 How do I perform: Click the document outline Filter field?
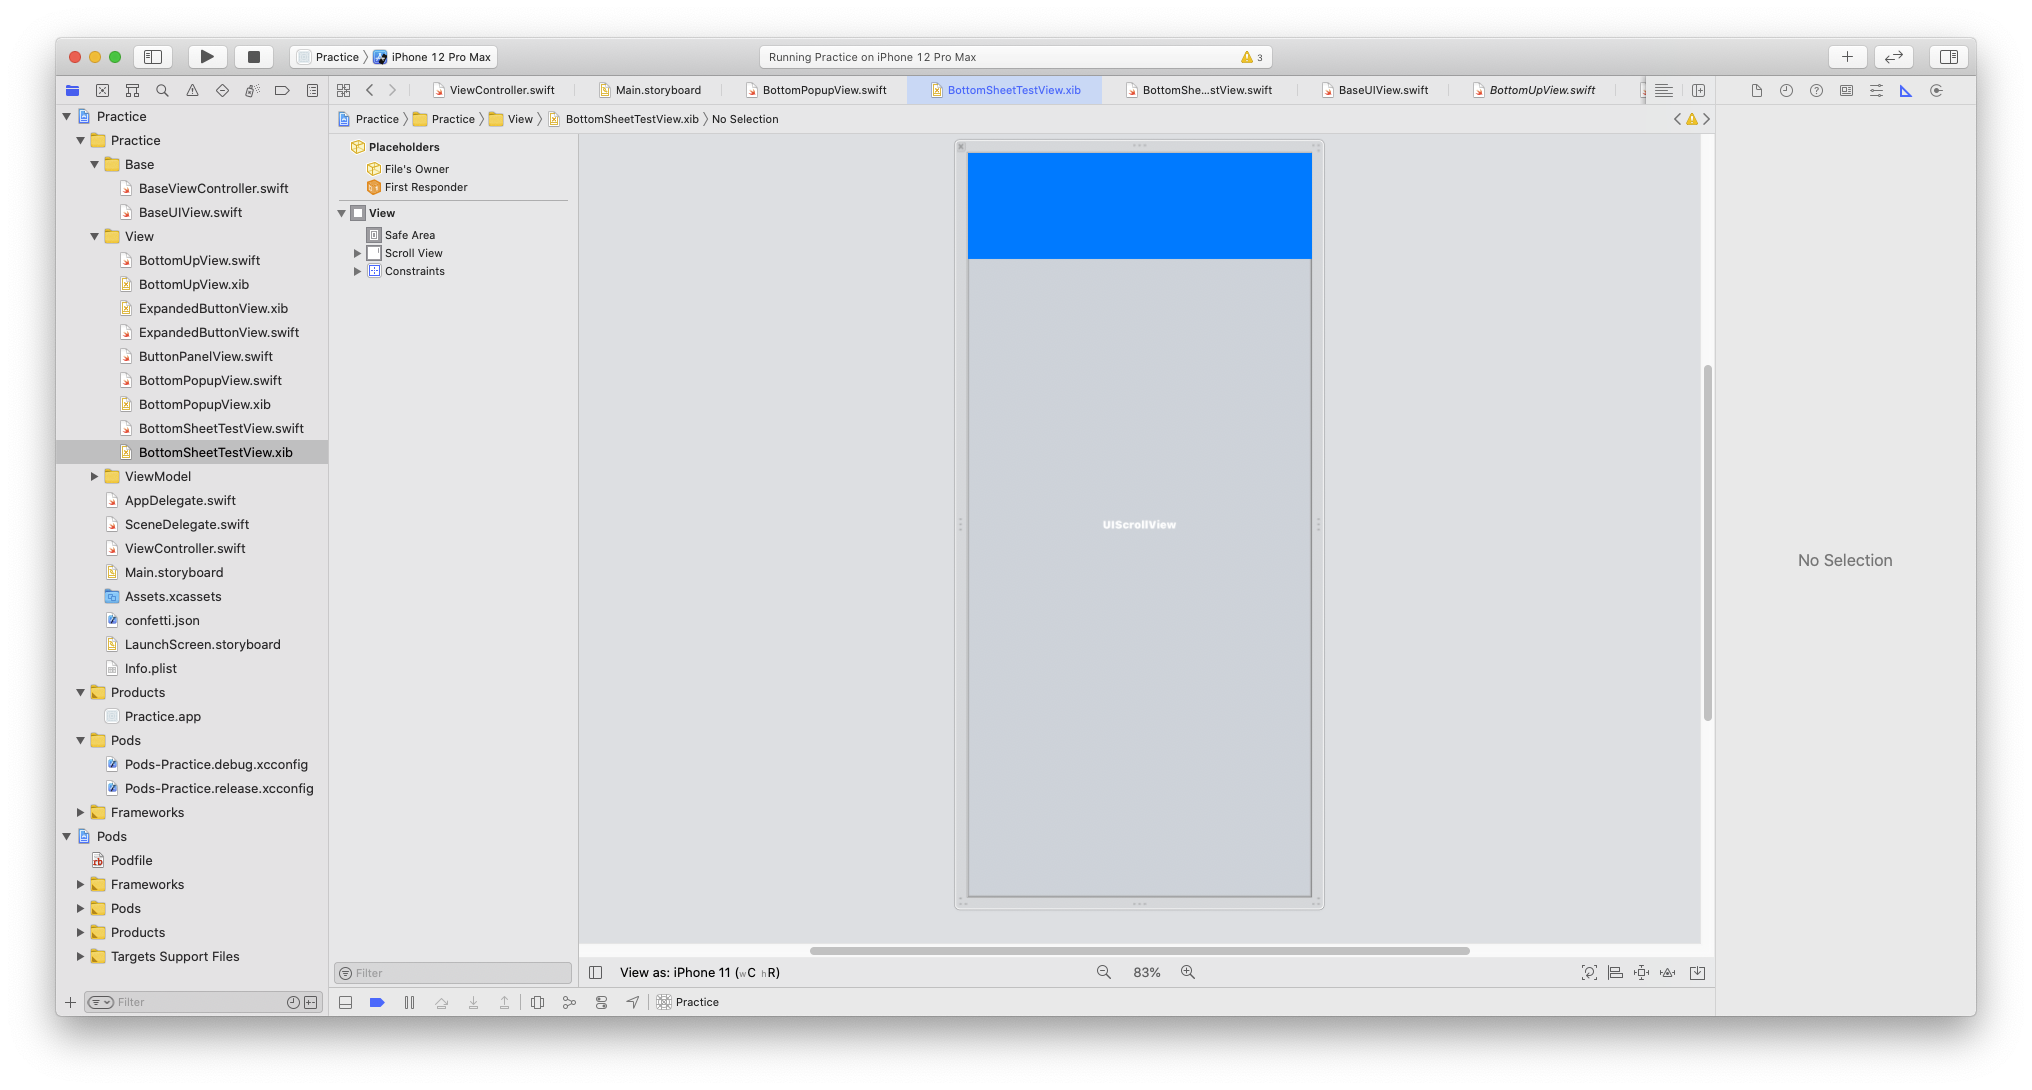(458, 973)
